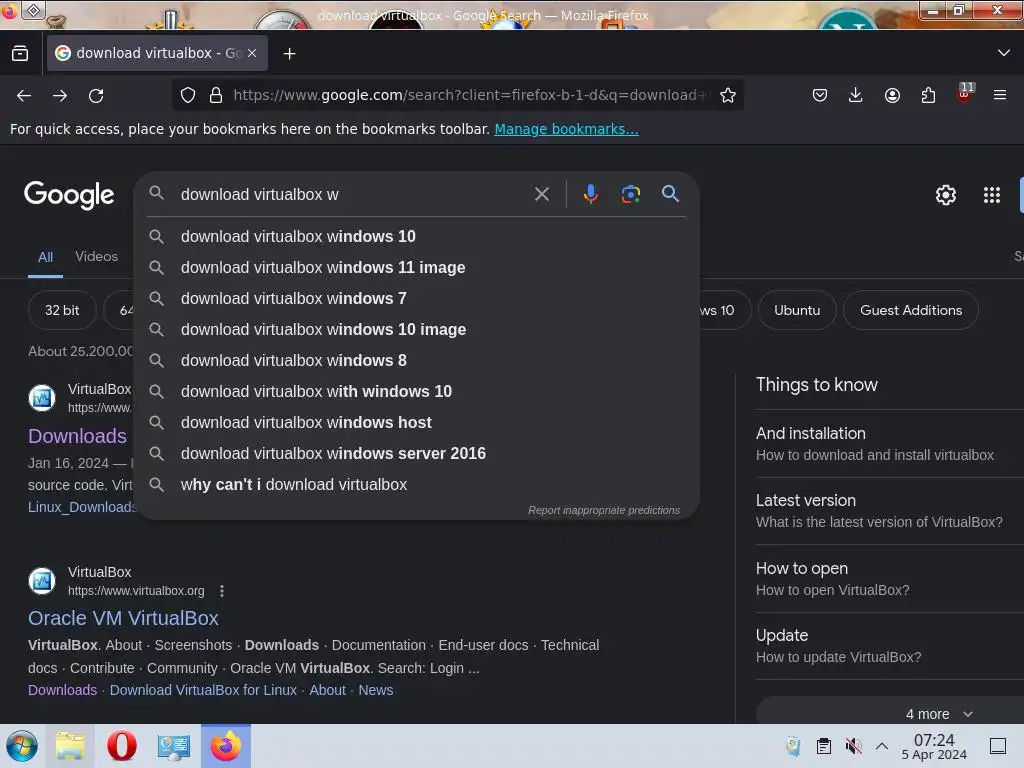Open the Firefox hamburger application menu
The width and height of the screenshot is (1024, 768).
click(1000, 95)
